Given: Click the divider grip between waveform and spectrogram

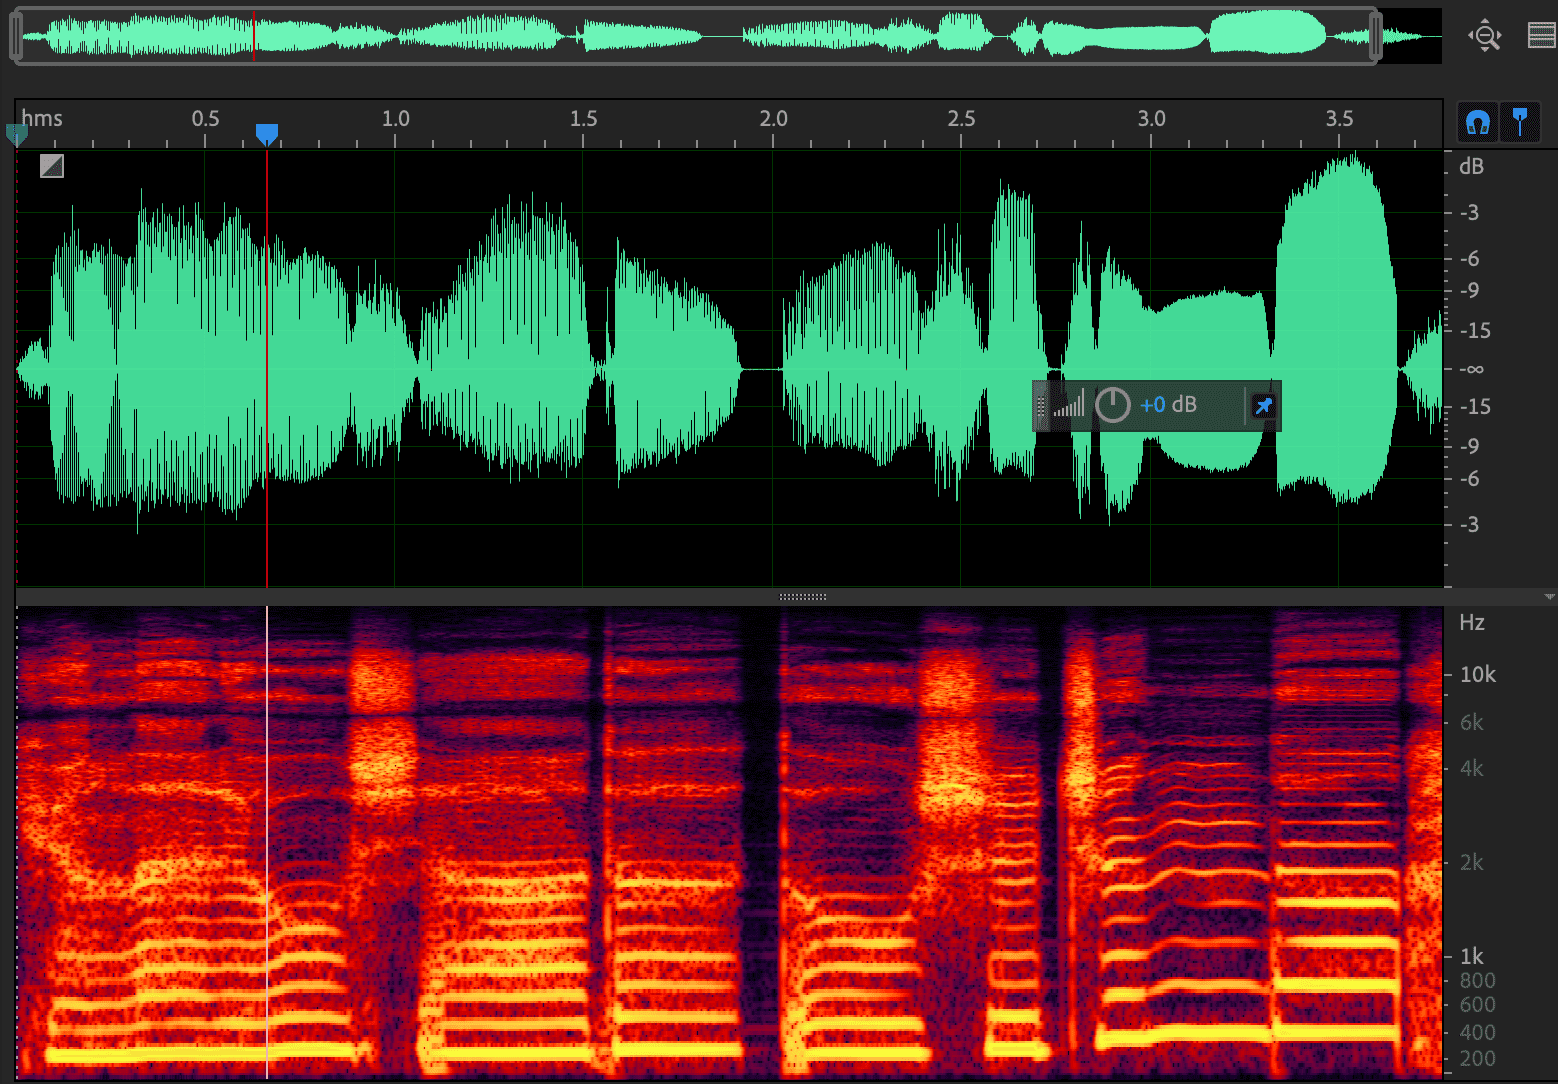Looking at the screenshot, I should point(802,597).
